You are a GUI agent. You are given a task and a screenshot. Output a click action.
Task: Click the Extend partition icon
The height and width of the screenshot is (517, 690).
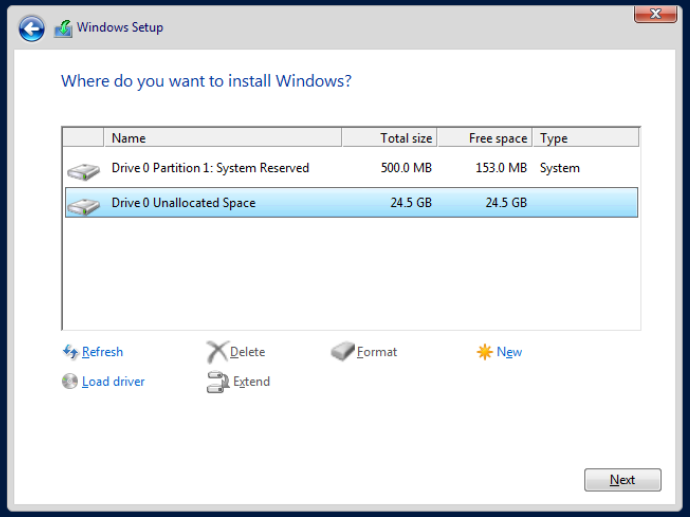coord(217,381)
